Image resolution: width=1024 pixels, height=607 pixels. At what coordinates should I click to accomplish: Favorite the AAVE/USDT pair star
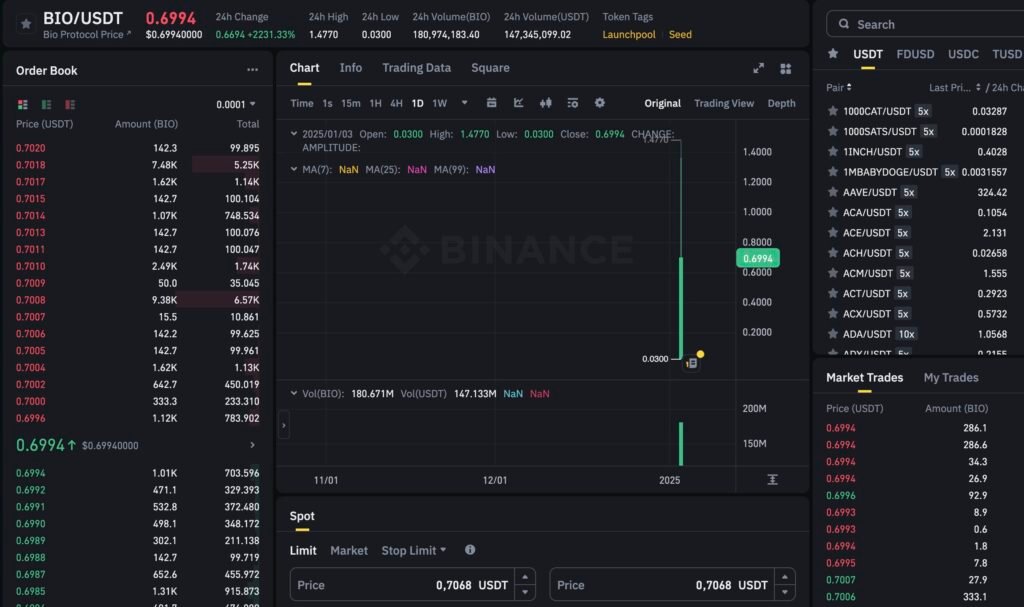[833, 192]
